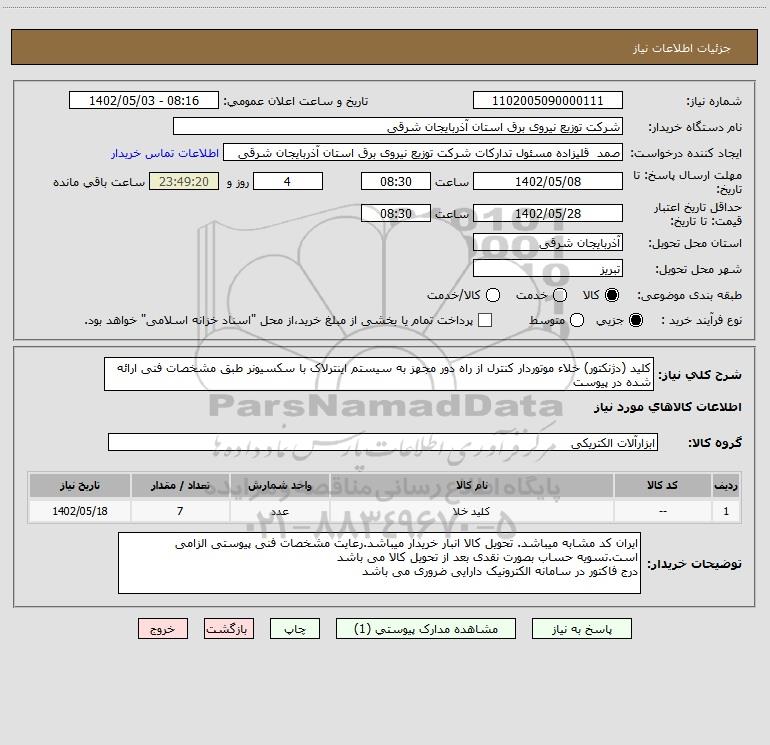The width and height of the screenshot is (770, 745).
Task: Select the کالا/خدمت radio button
Action: 493,295
